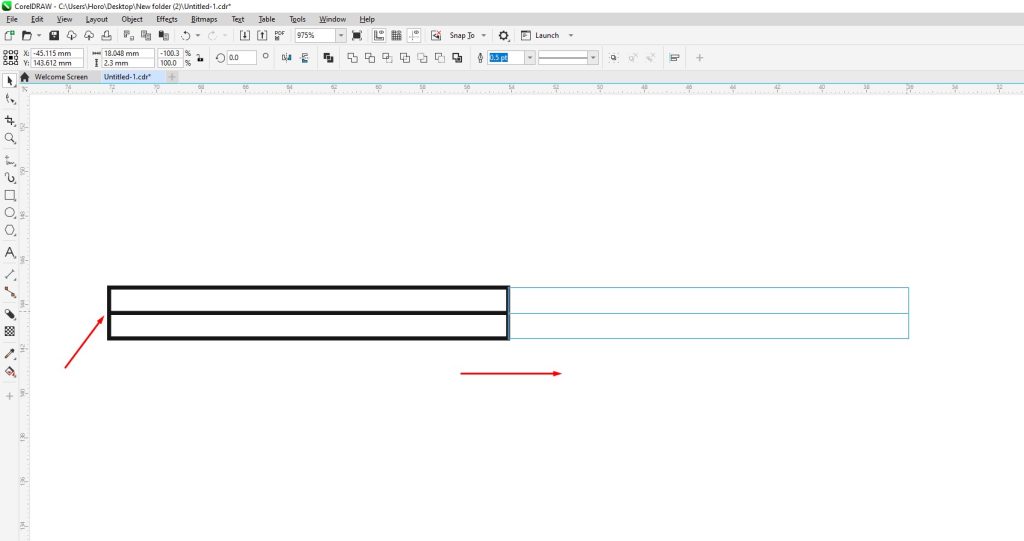This screenshot has height=541, width=1024.
Task: Click the Mirror horizontally icon
Action: (287, 57)
